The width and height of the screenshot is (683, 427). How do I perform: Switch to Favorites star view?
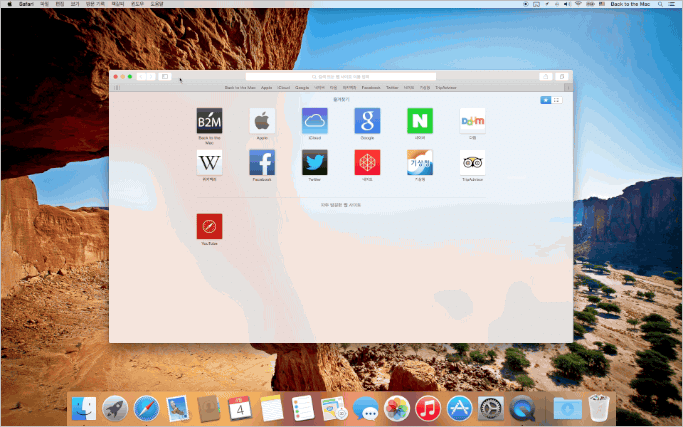click(546, 100)
